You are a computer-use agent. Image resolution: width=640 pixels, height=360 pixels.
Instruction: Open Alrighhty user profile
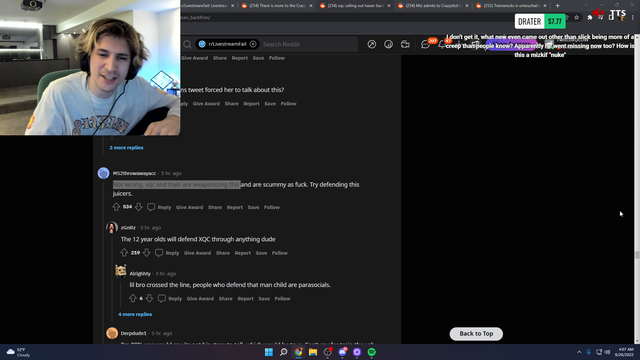pyautogui.click(x=140, y=273)
